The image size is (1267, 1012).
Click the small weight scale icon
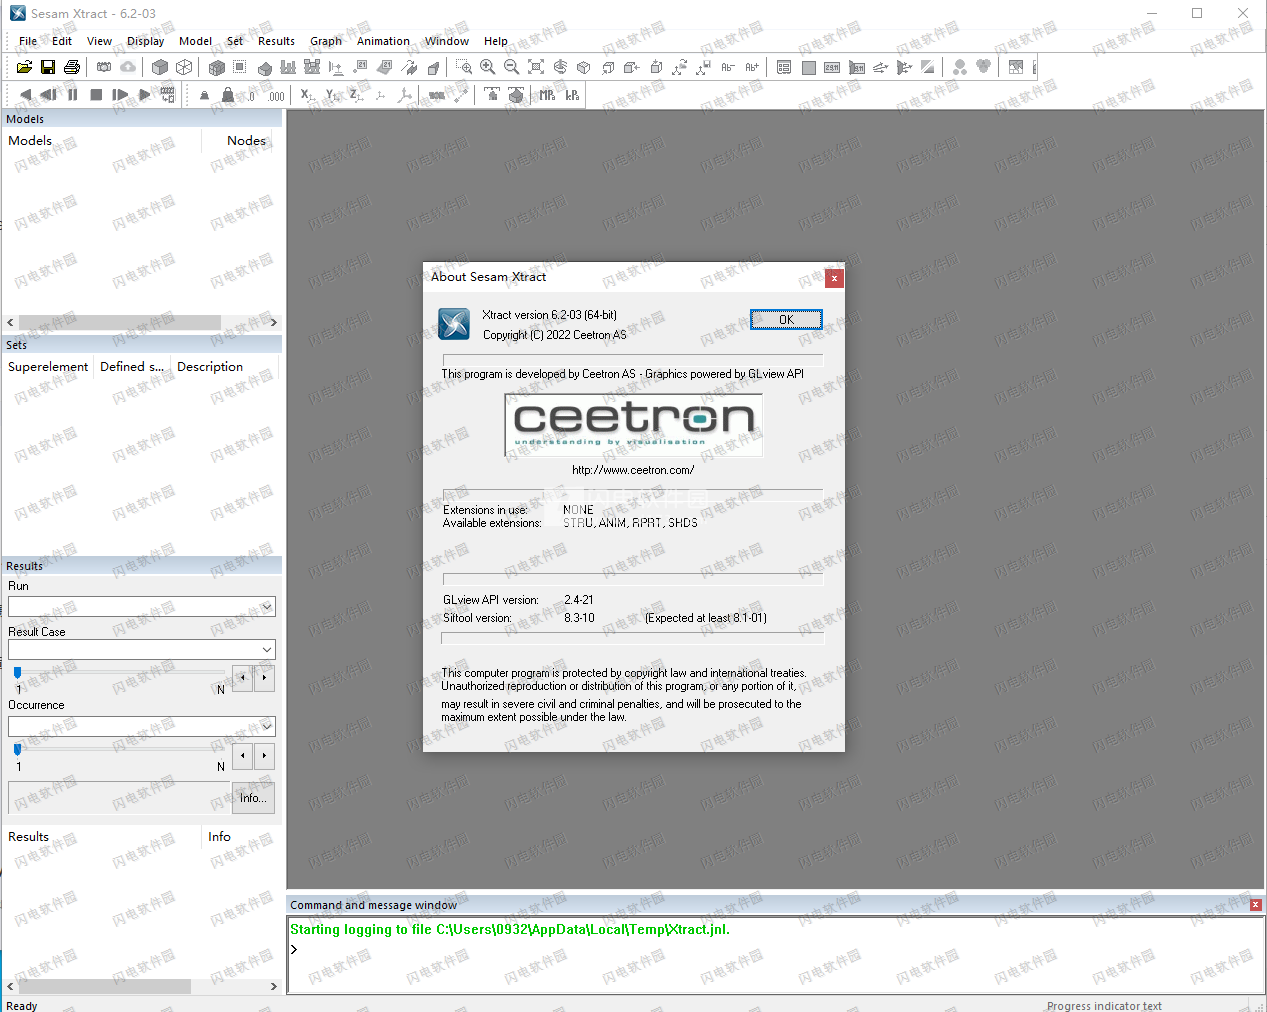(x=204, y=95)
